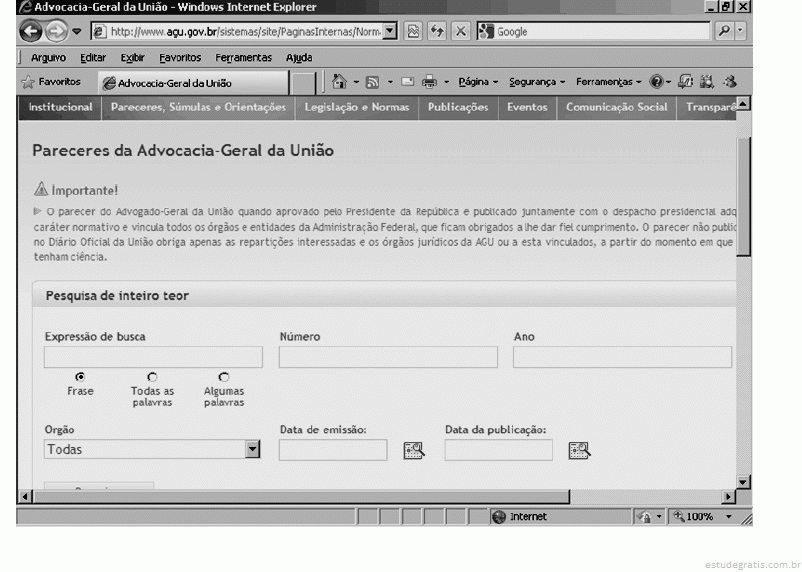Open calendar picker for Data da publicação

[x=580, y=450]
